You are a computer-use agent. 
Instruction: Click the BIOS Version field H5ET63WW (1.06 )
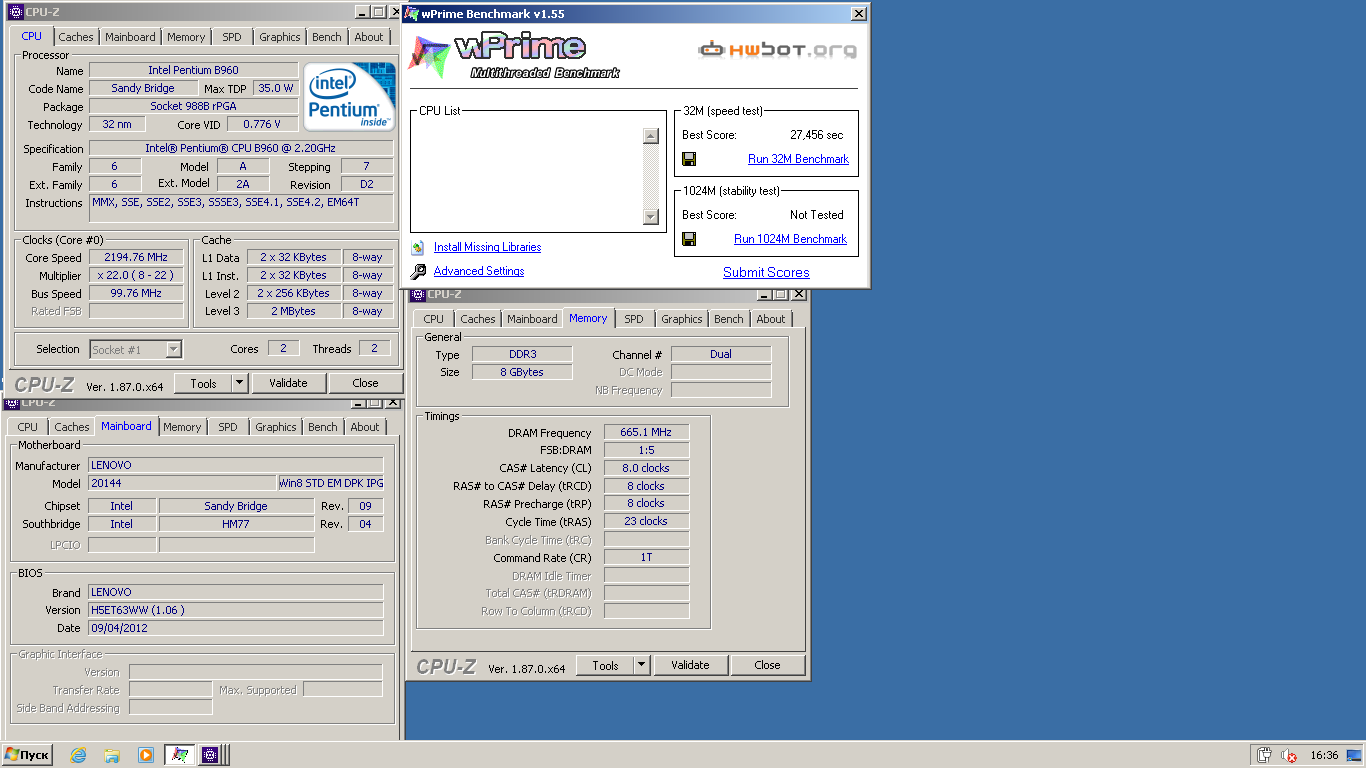(x=236, y=610)
